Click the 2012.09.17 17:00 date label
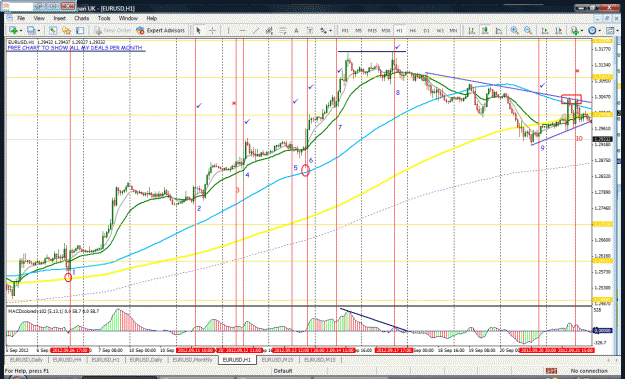Viewport: 625px width, 379px height. [395, 350]
